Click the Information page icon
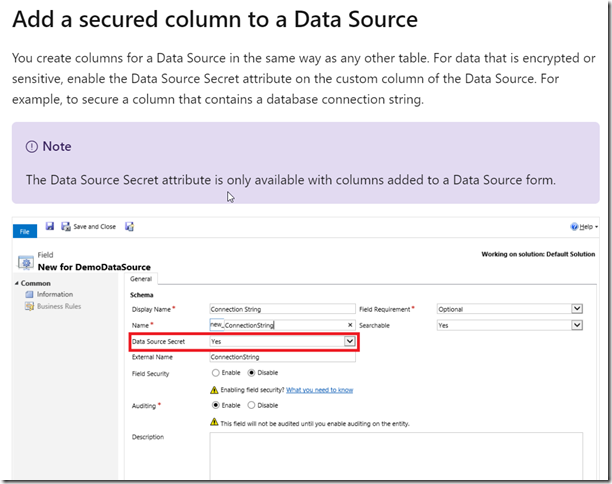Screen dimensions: 612x484 tap(29, 294)
